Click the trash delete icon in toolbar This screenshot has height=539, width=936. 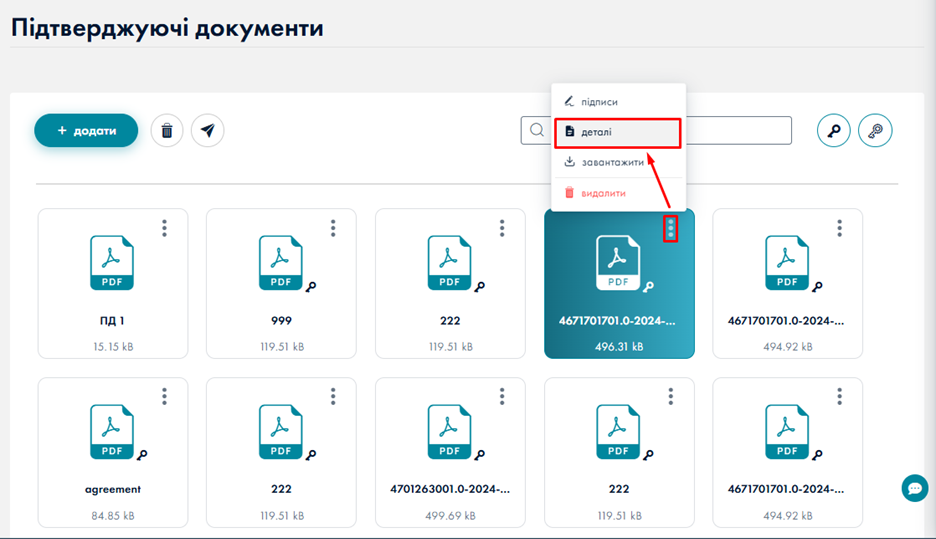[x=167, y=131]
